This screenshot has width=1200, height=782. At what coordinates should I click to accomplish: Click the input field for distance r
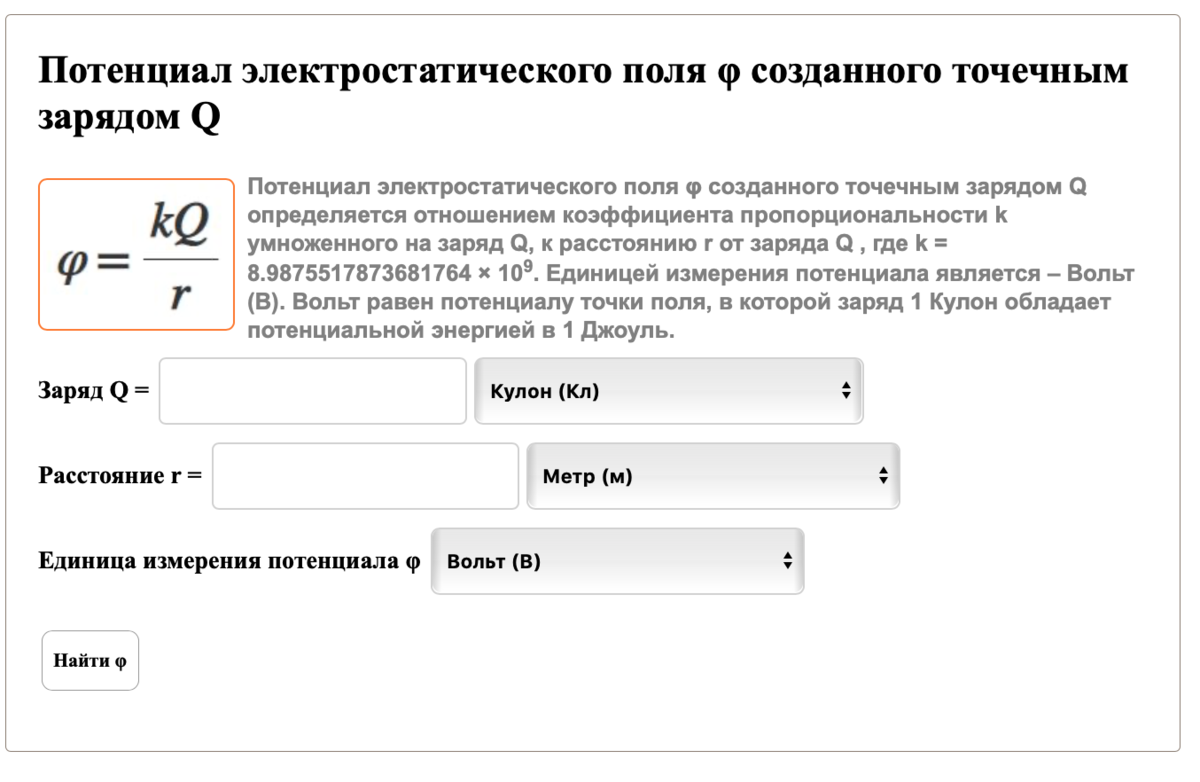(x=365, y=476)
